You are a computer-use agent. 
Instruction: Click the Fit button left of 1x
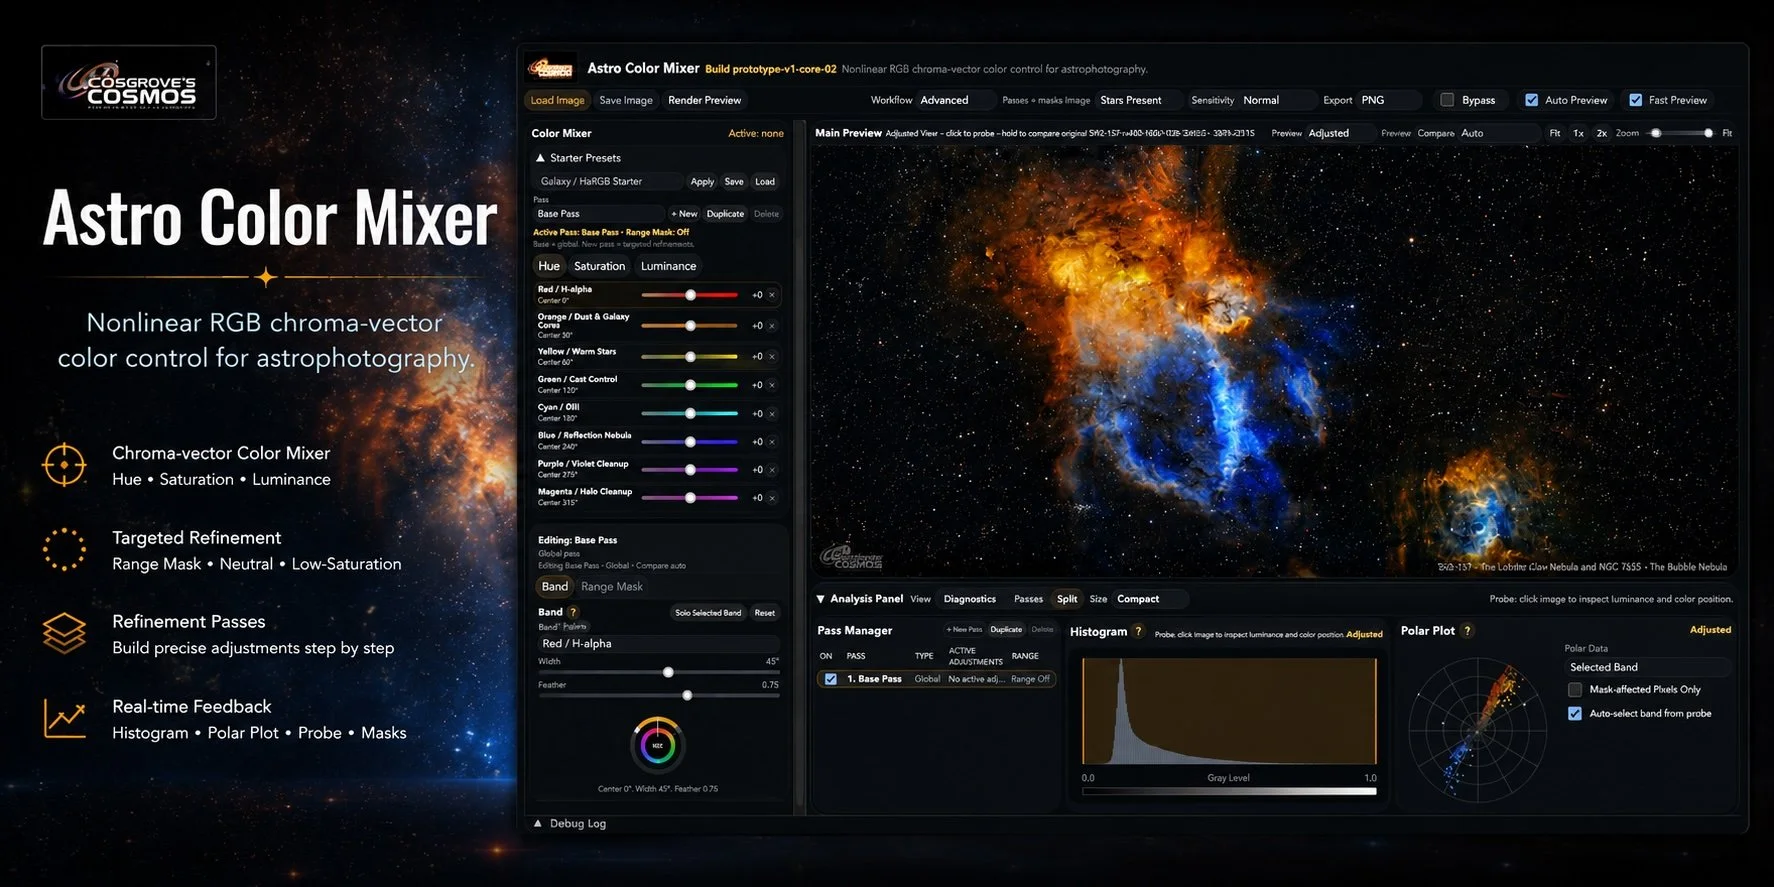pyautogui.click(x=1555, y=133)
